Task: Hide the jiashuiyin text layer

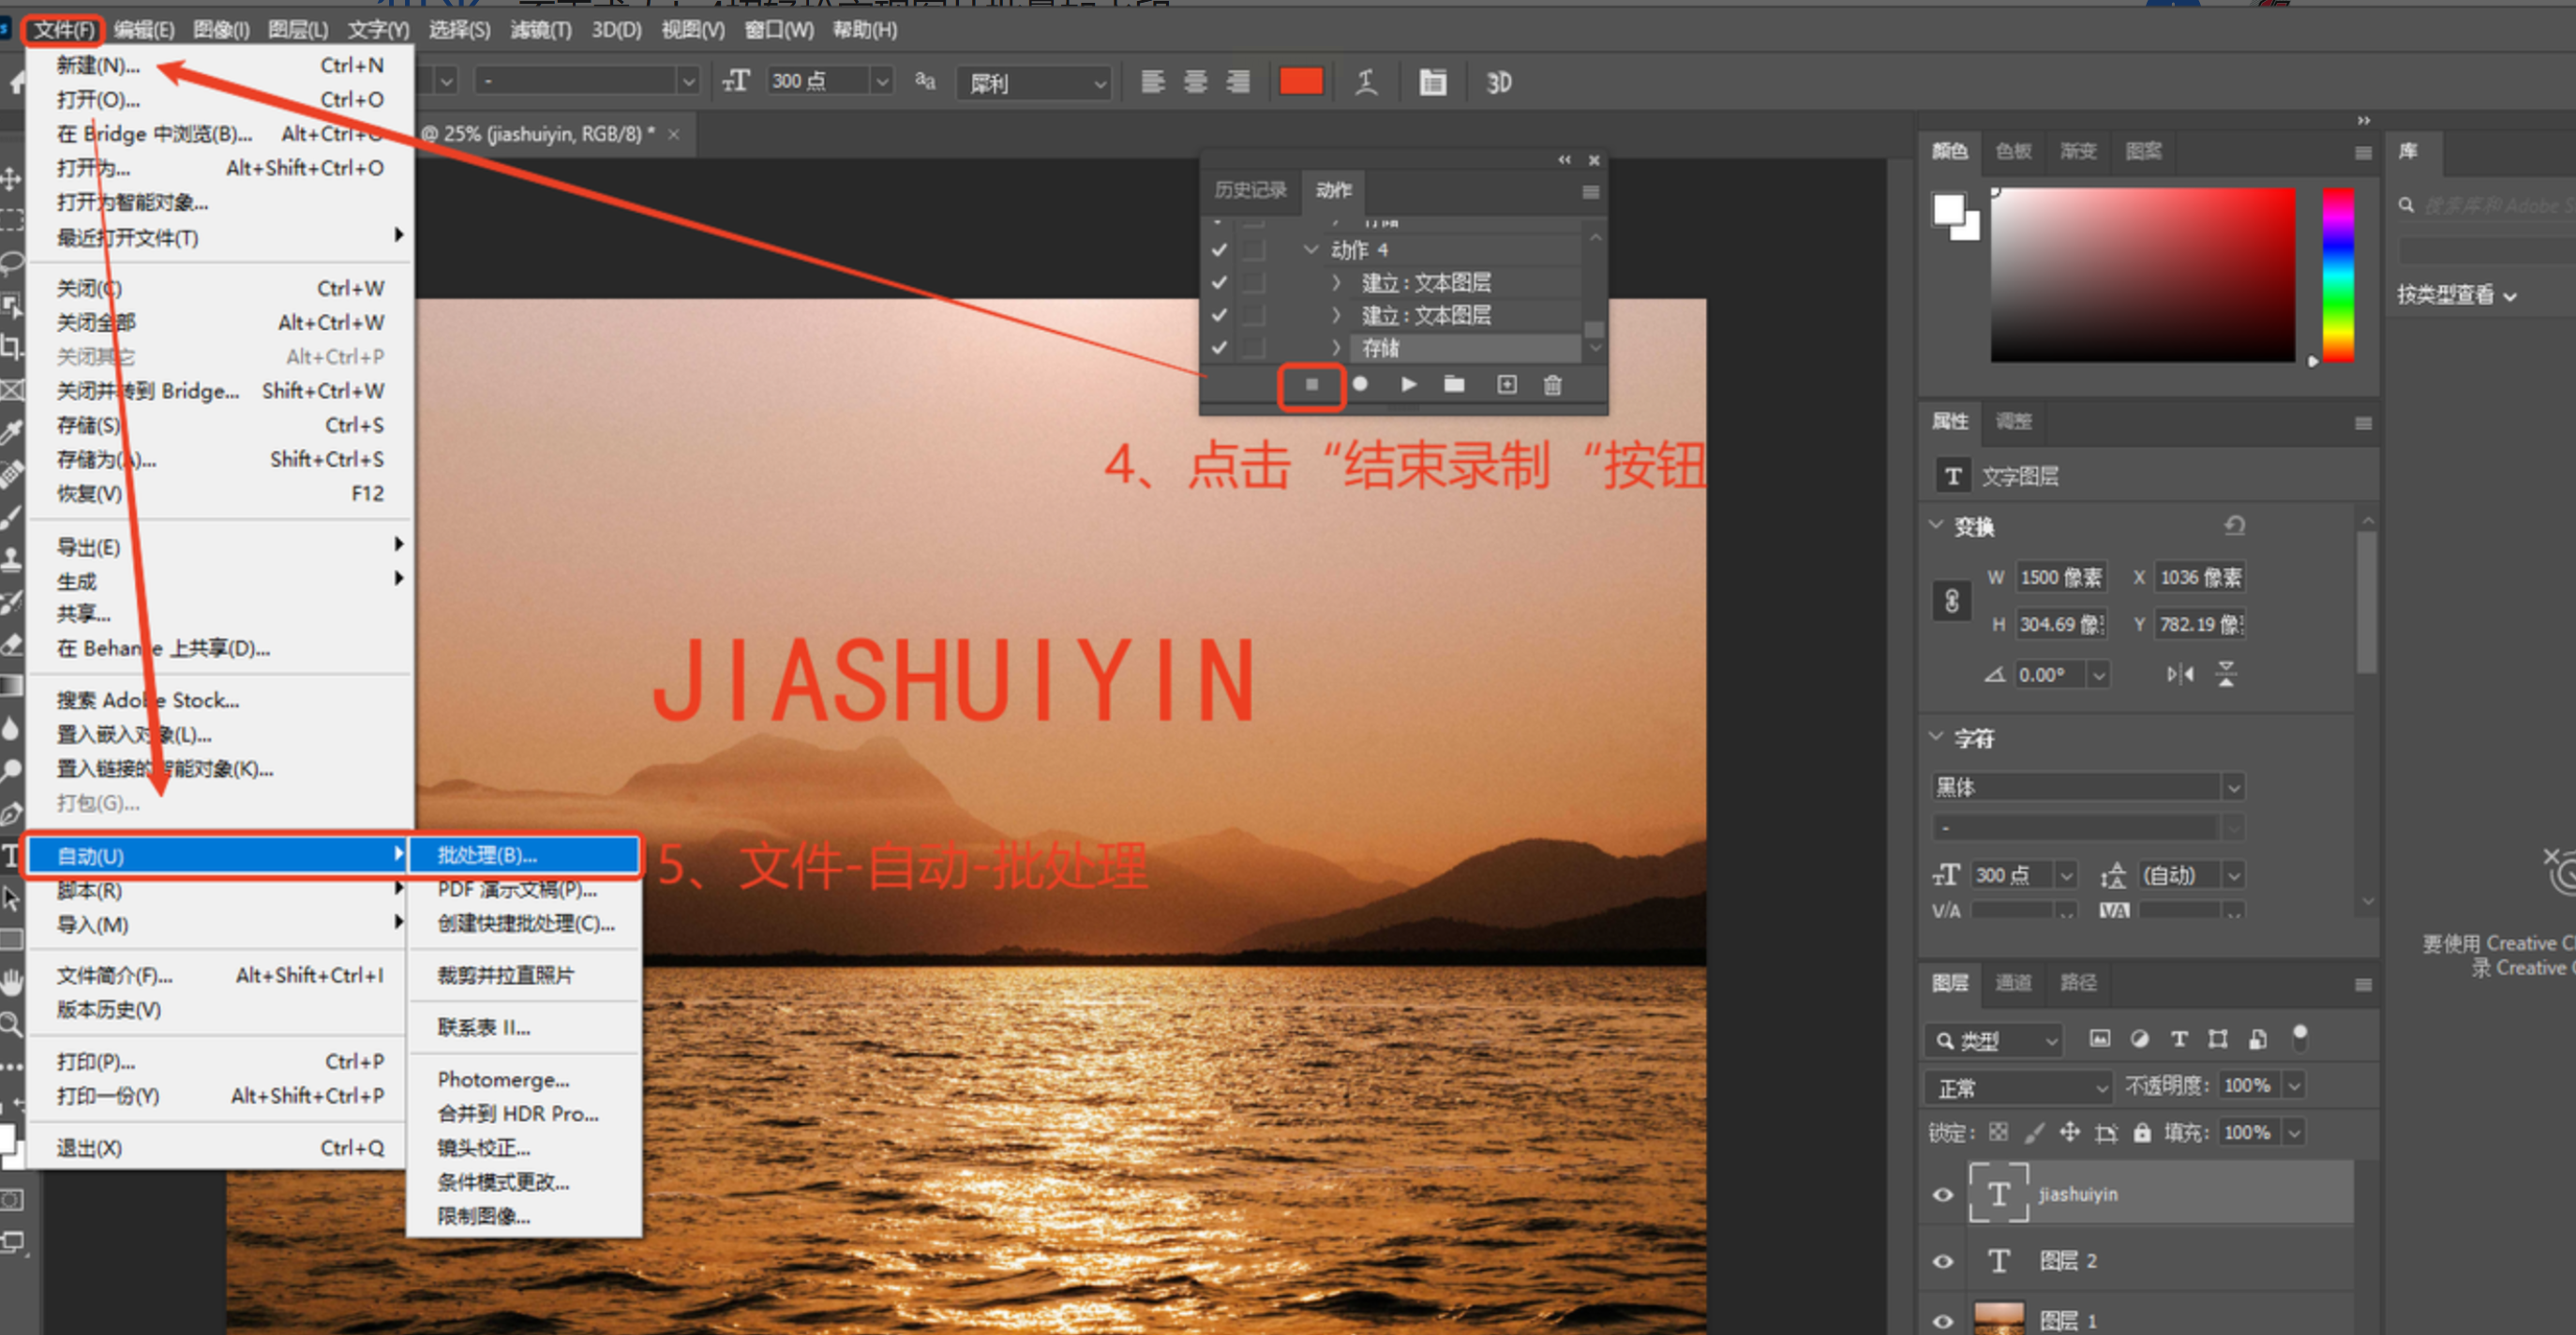Action: click(x=1942, y=1194)
